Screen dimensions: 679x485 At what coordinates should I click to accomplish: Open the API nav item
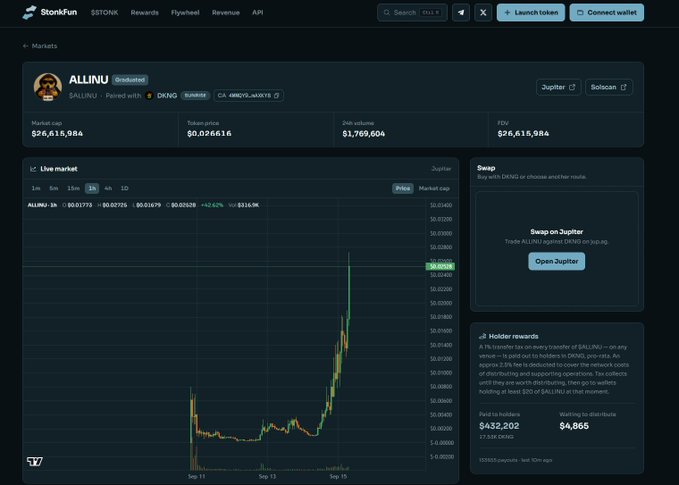click(258, 13)
